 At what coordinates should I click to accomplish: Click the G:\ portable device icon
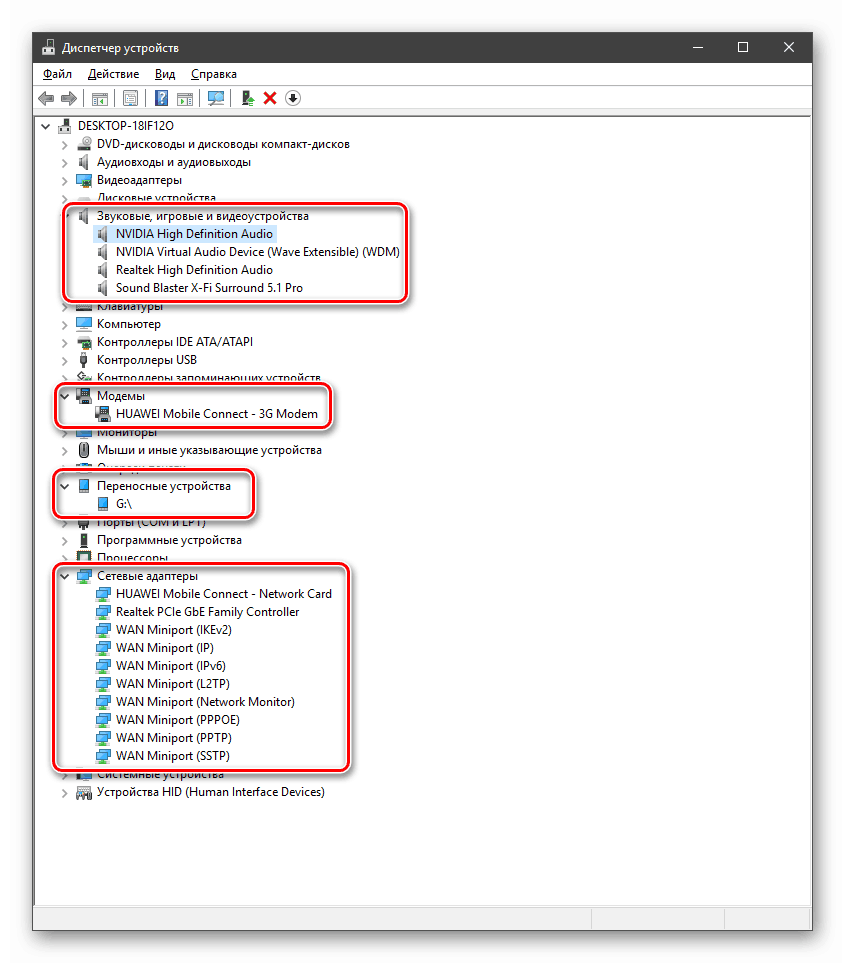pos(103,504)
